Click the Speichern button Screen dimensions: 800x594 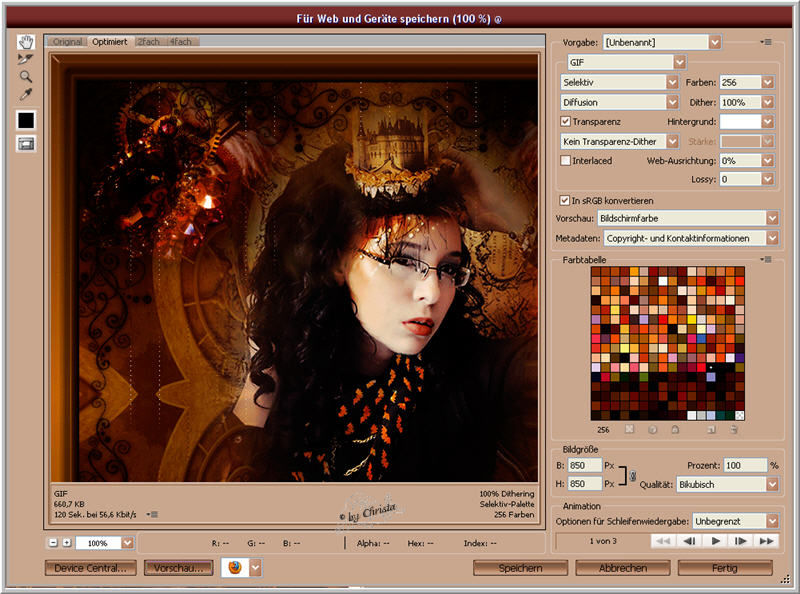[520, 568]
